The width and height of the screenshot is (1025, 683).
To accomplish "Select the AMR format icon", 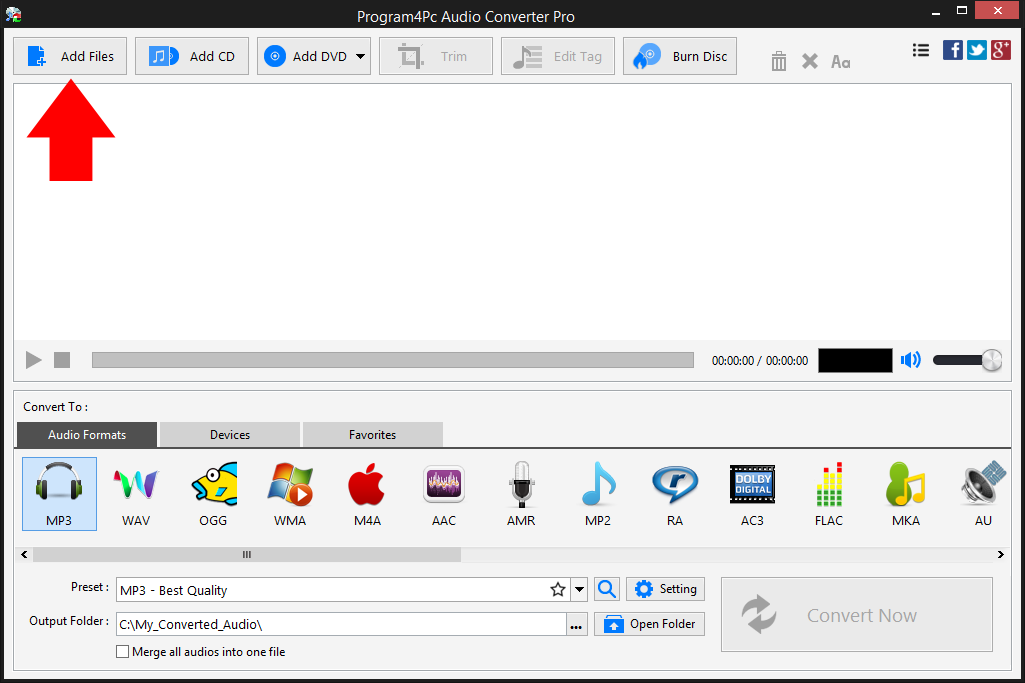I will pyautogui.click(x=520, y=492).
